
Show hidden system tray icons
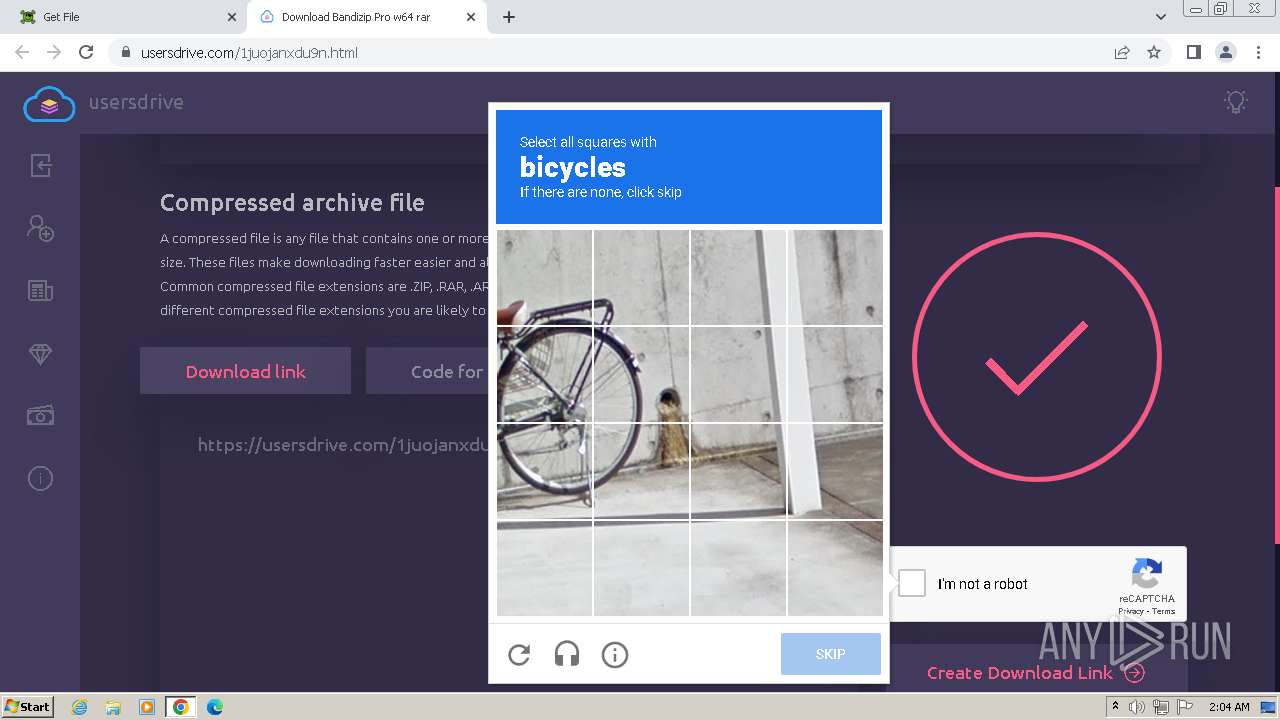pos(1115,706)
